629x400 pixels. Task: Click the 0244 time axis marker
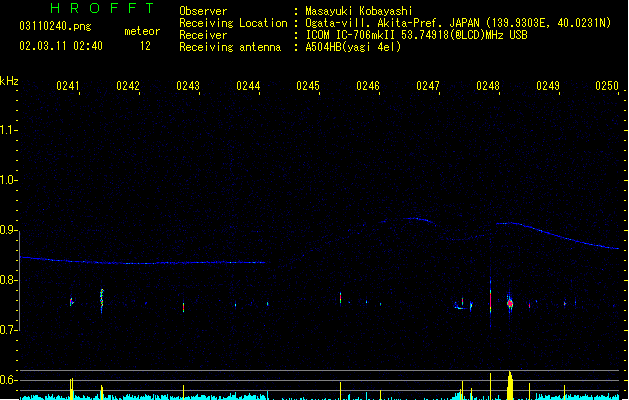coord(248,85)
